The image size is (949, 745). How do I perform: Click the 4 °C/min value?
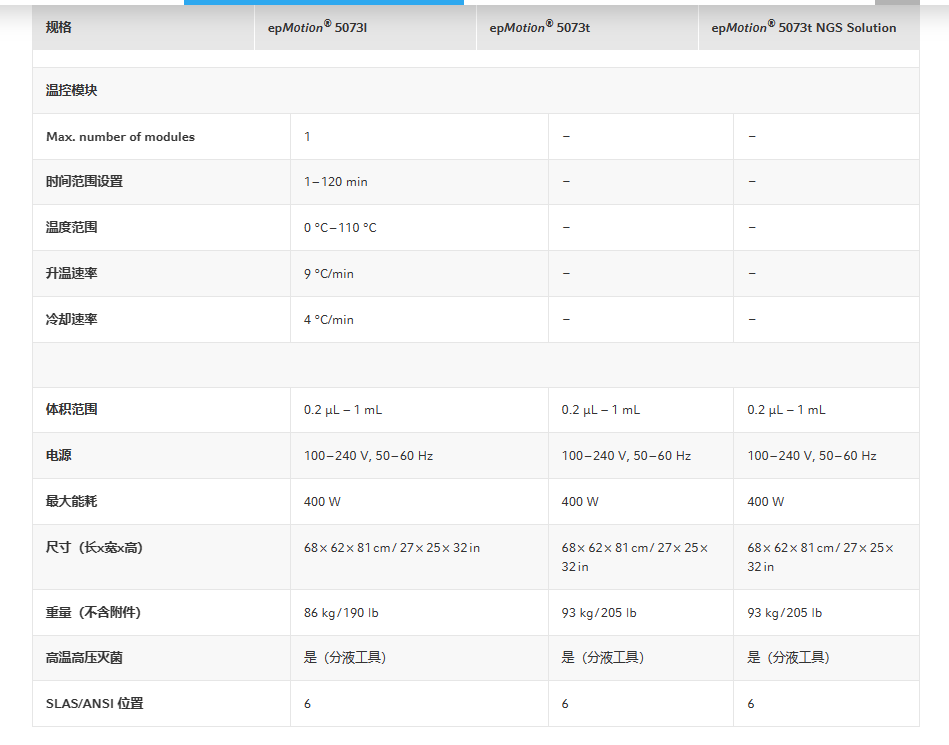329,320
